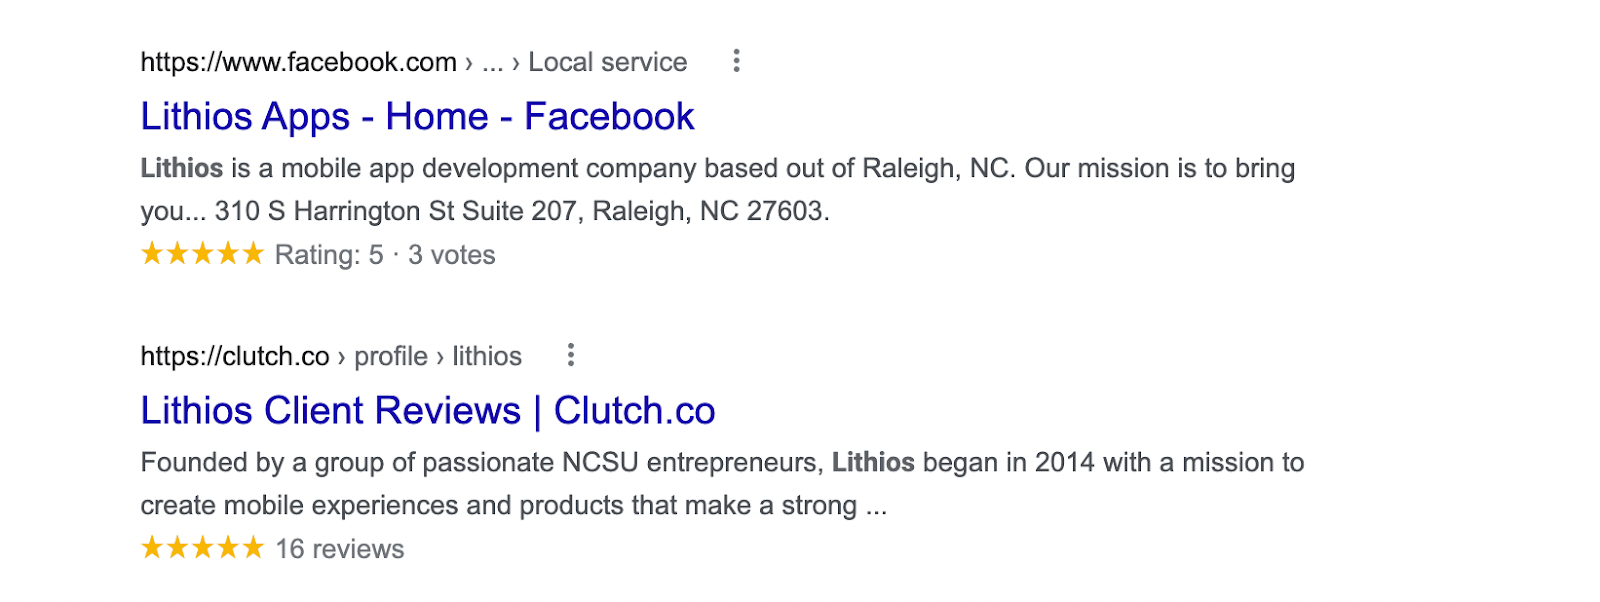Select the profile breadcrumb item

pos(391,355)
